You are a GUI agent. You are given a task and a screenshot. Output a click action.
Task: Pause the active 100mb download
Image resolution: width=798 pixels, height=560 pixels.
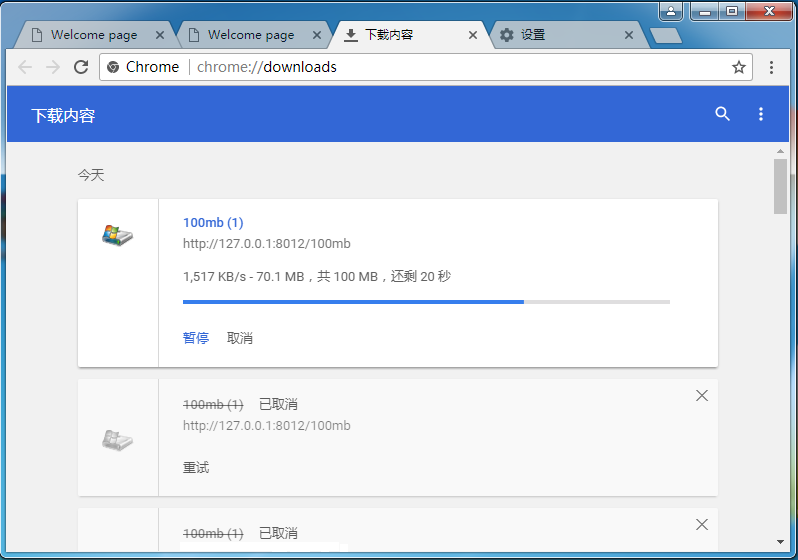coord(196,338)
